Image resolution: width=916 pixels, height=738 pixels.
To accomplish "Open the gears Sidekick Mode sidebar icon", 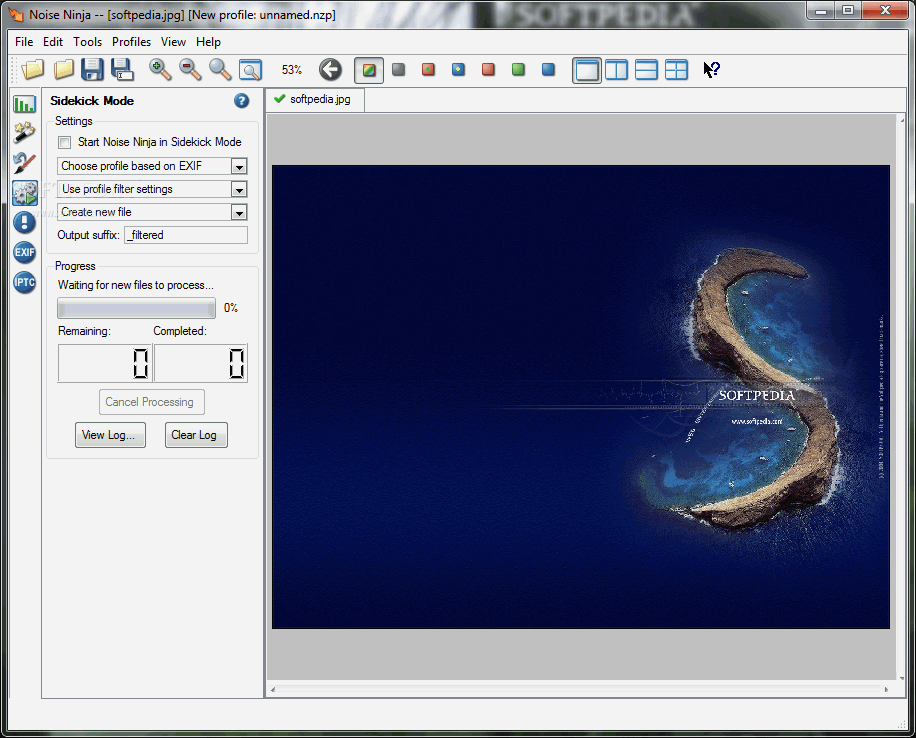I will (x=25, y=193).
